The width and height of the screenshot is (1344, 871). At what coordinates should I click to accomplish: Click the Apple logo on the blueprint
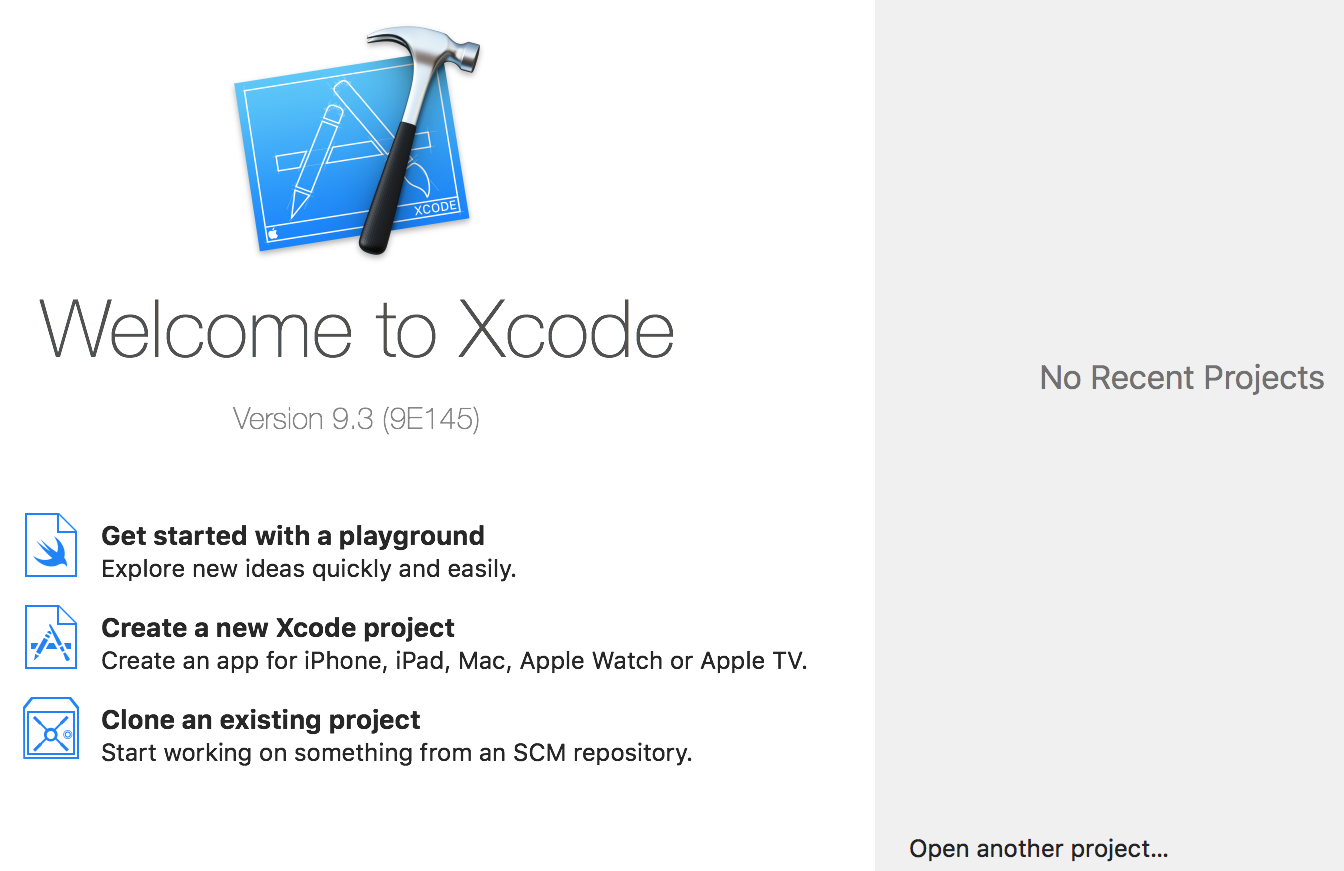271,235
